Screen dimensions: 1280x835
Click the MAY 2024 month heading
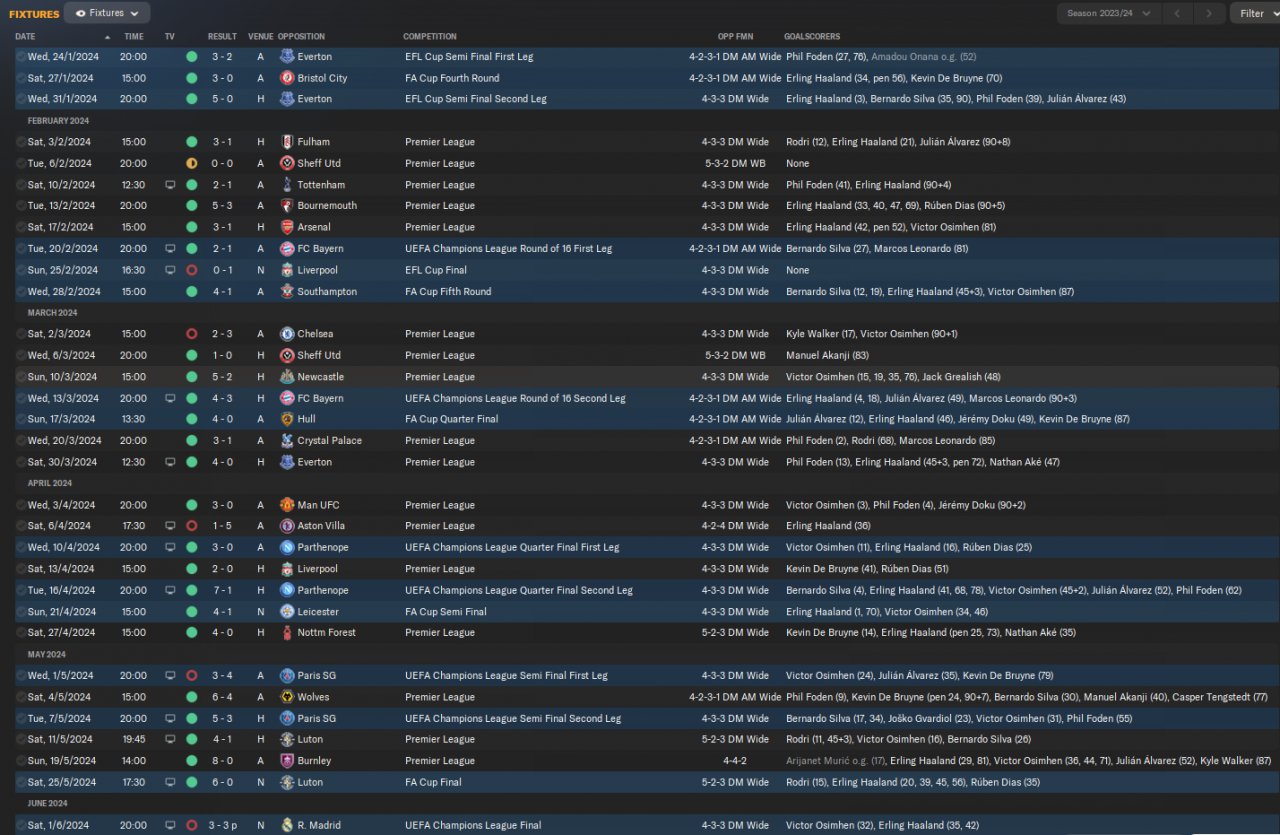(x=46, y=655)
